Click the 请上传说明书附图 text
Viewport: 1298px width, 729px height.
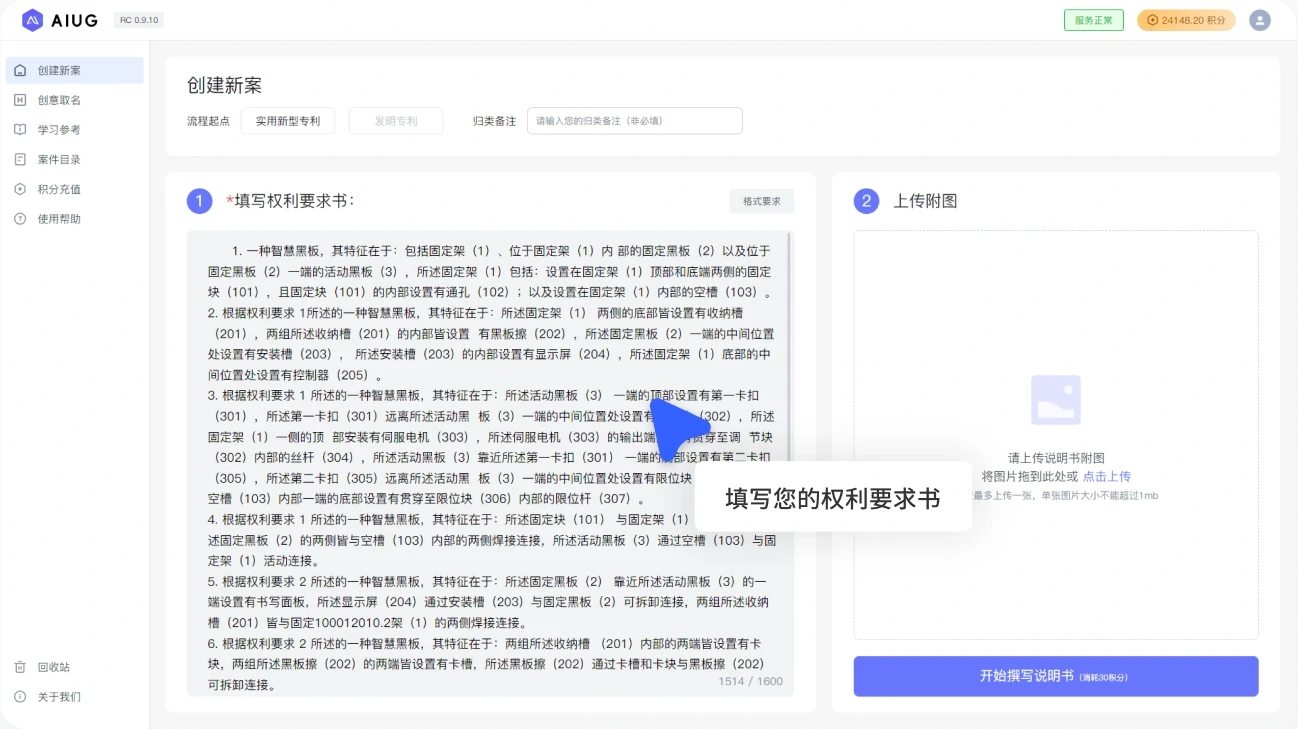tap(1056, 458)
